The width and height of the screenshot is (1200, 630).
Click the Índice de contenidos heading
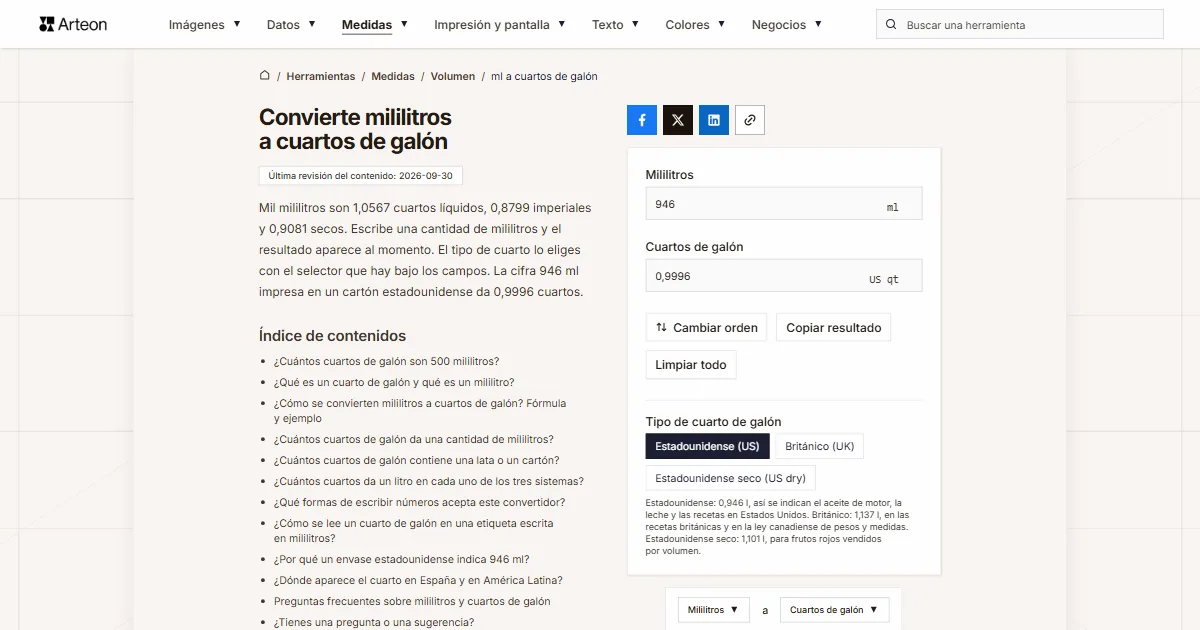tap(333, 336)
